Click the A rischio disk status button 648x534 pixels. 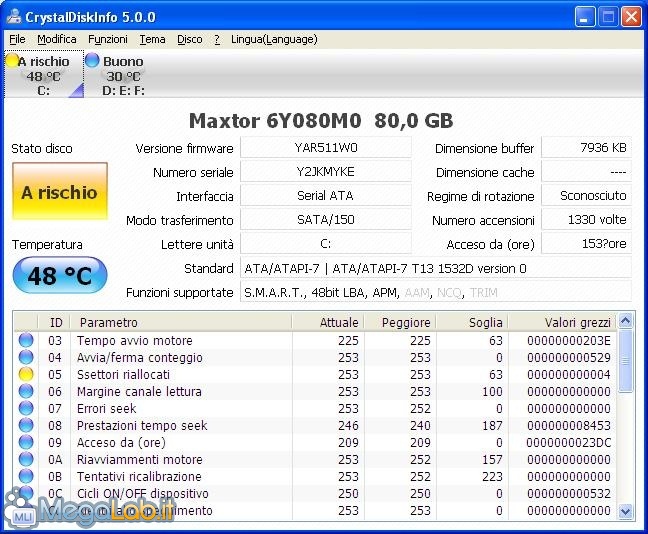60,191
